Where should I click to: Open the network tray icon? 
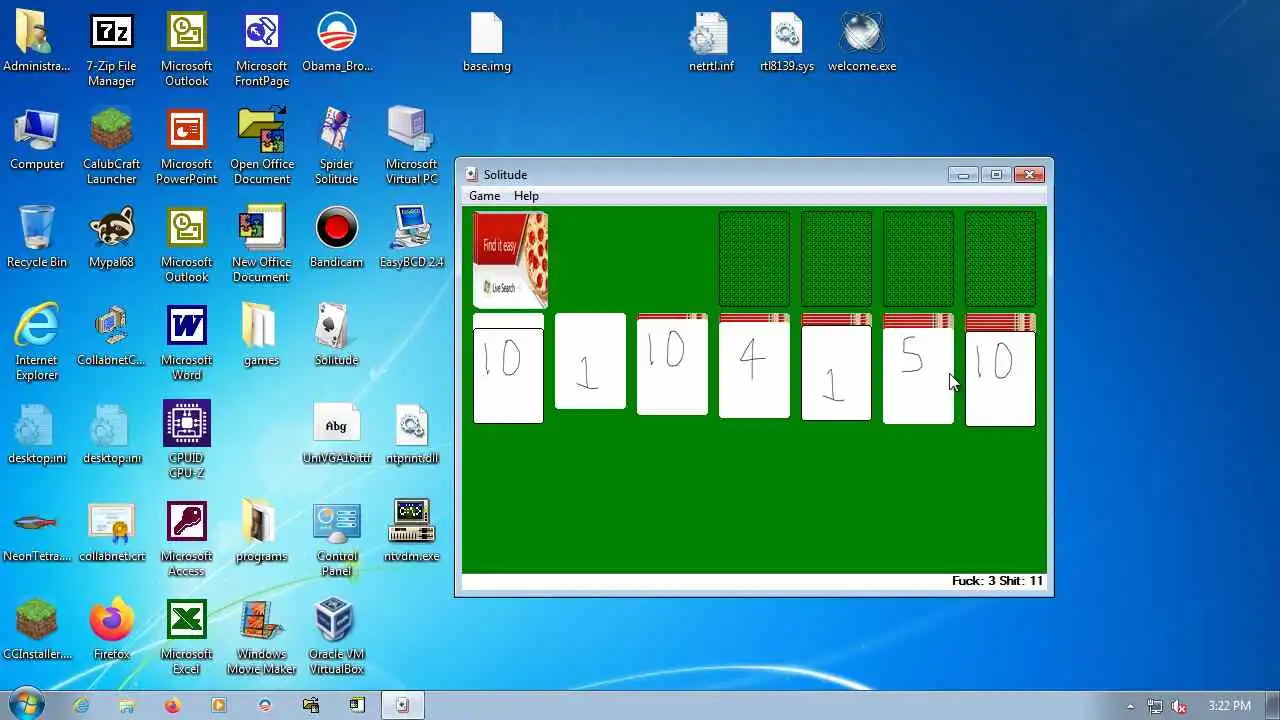(1155, 706)
